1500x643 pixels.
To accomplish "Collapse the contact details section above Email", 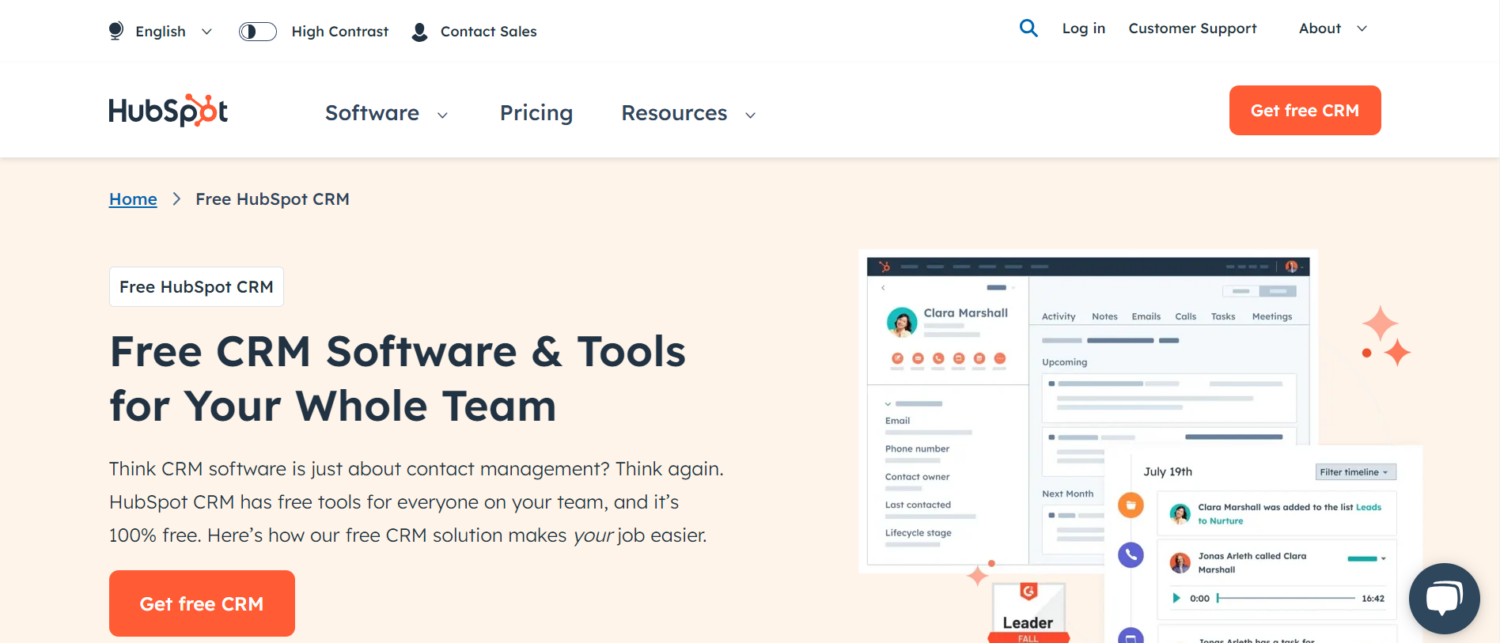I will [887, 403].
